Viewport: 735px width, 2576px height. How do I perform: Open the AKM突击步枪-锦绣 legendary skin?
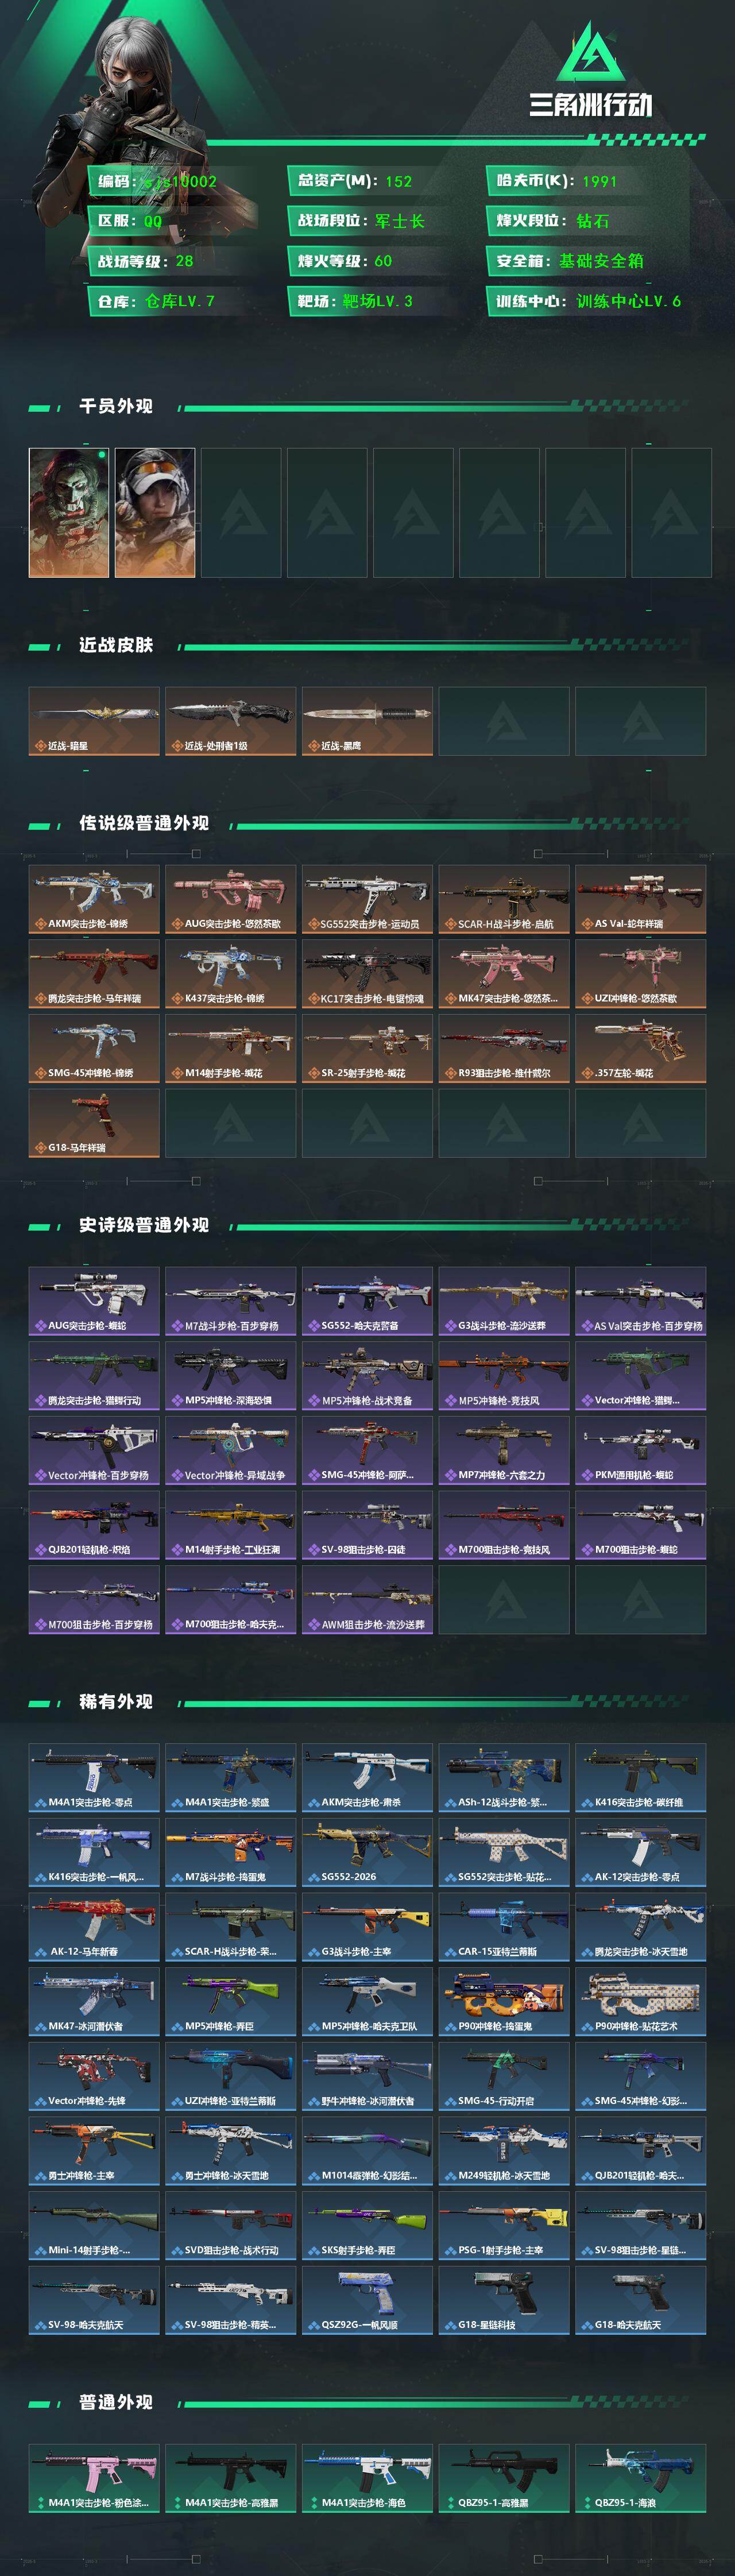94,900
